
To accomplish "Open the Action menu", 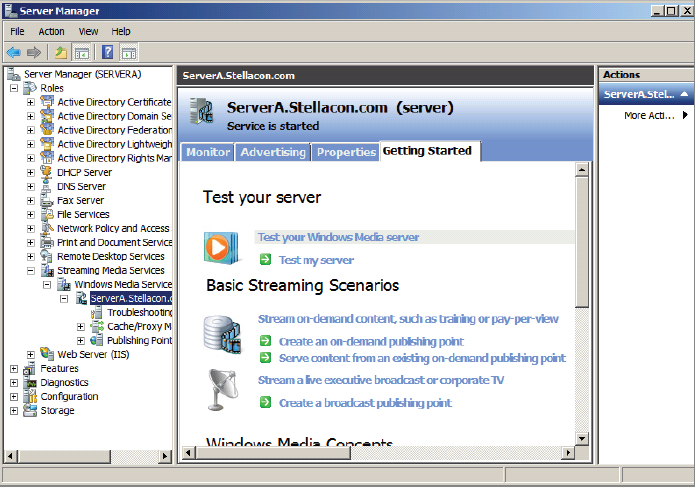I will (51, 31).
